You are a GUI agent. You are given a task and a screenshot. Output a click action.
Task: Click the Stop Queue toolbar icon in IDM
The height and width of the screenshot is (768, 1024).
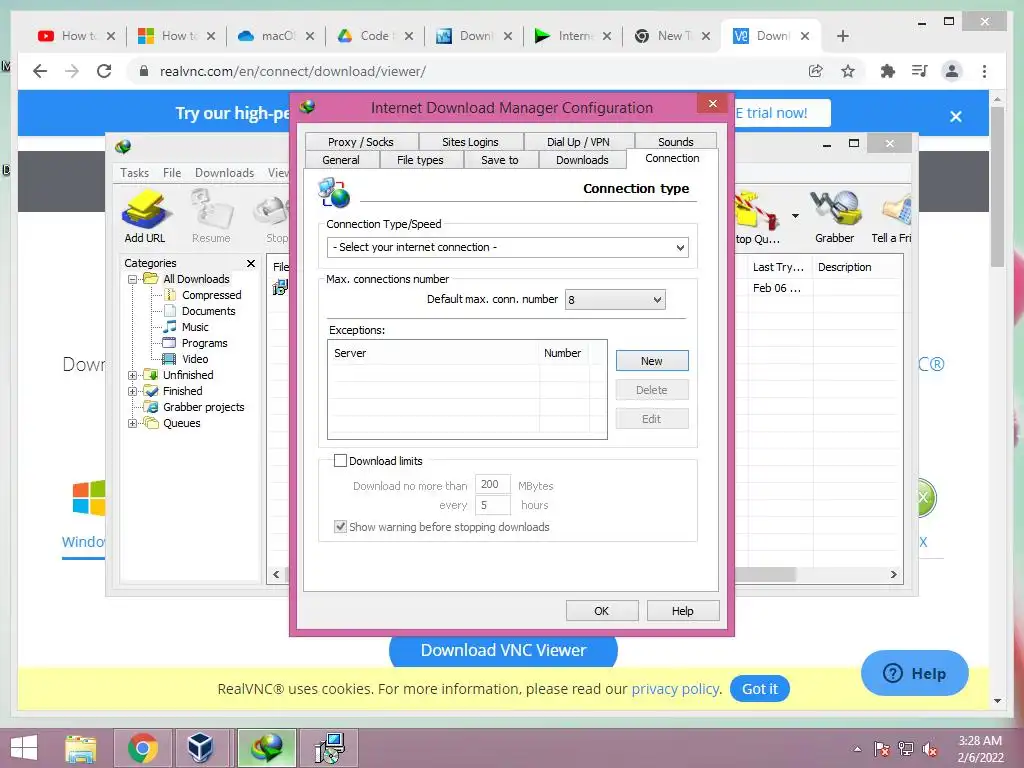pos(758,216)
